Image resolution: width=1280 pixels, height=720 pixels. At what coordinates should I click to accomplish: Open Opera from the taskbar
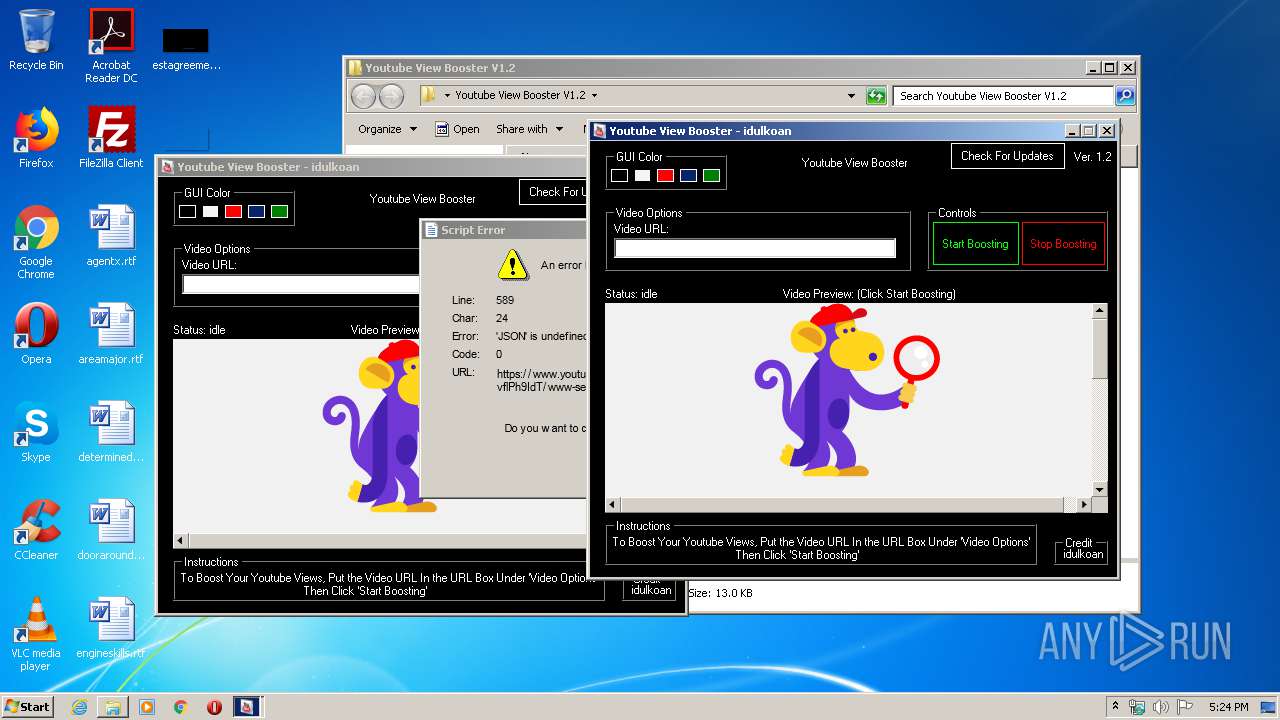click(214, 707)
